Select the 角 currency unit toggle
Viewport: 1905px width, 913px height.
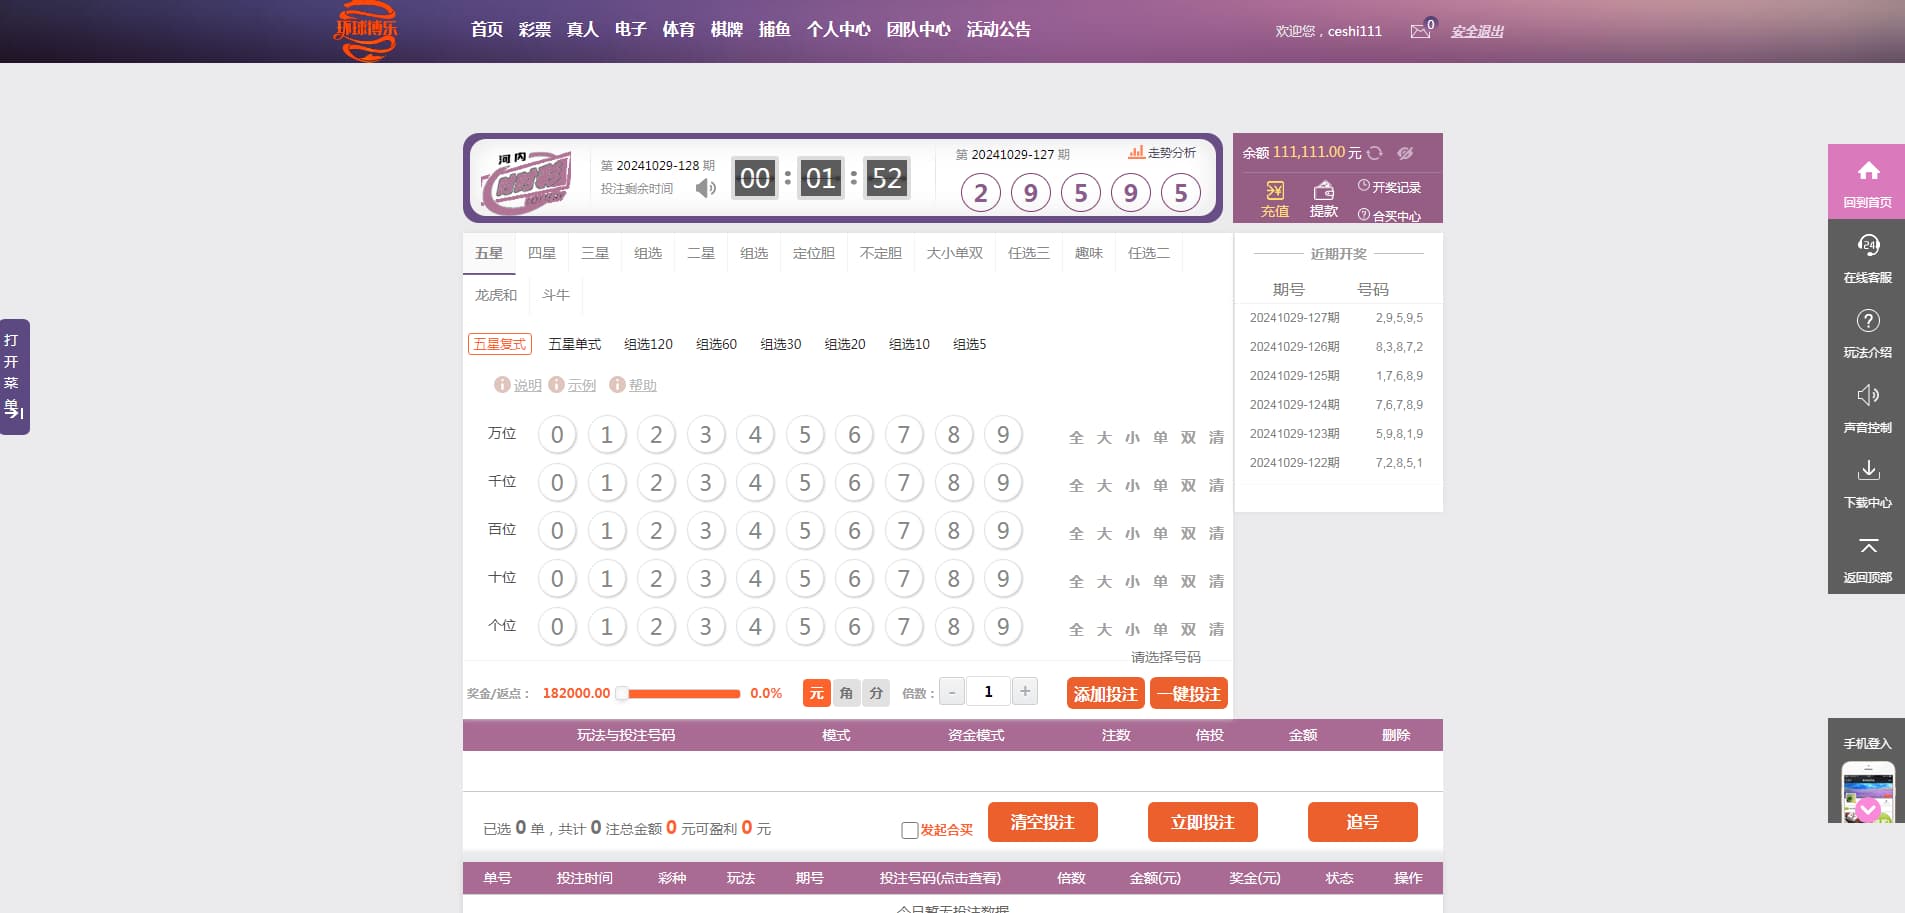pyautogui.click(x=846, y=693)
